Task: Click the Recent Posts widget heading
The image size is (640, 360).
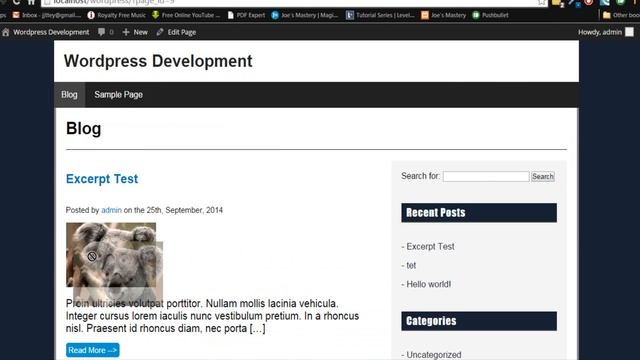Action: pos(479,213)
